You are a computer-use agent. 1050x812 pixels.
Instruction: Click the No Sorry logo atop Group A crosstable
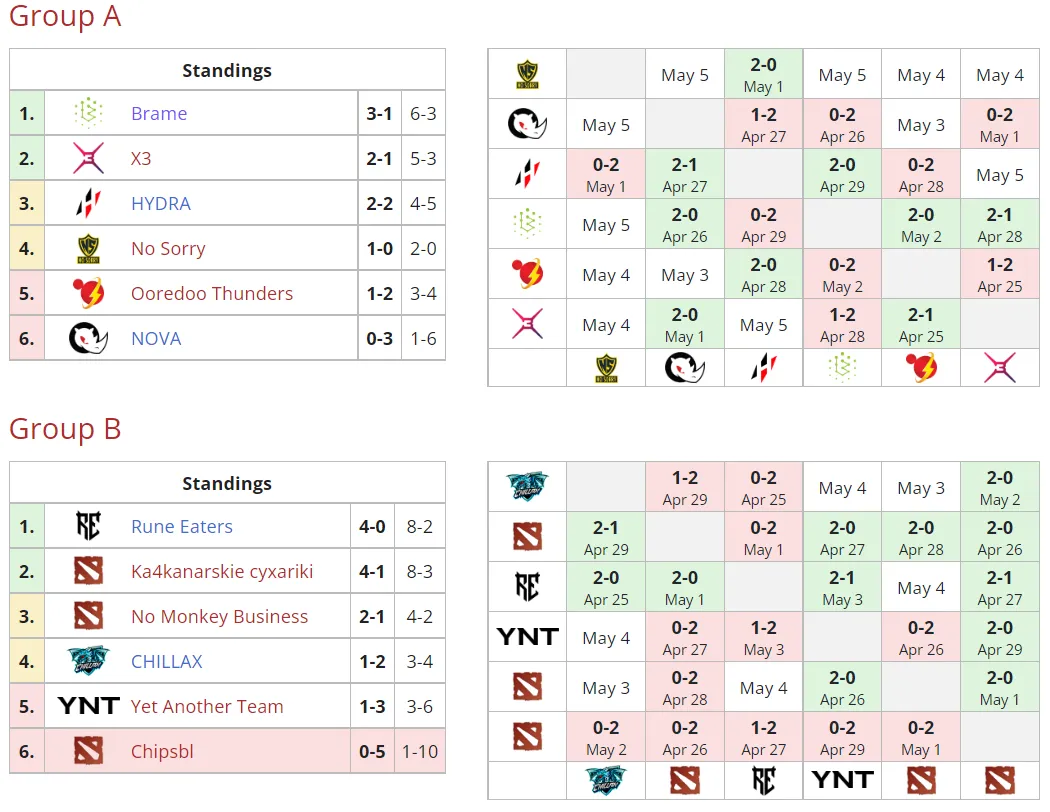click(x=528, y=75)
